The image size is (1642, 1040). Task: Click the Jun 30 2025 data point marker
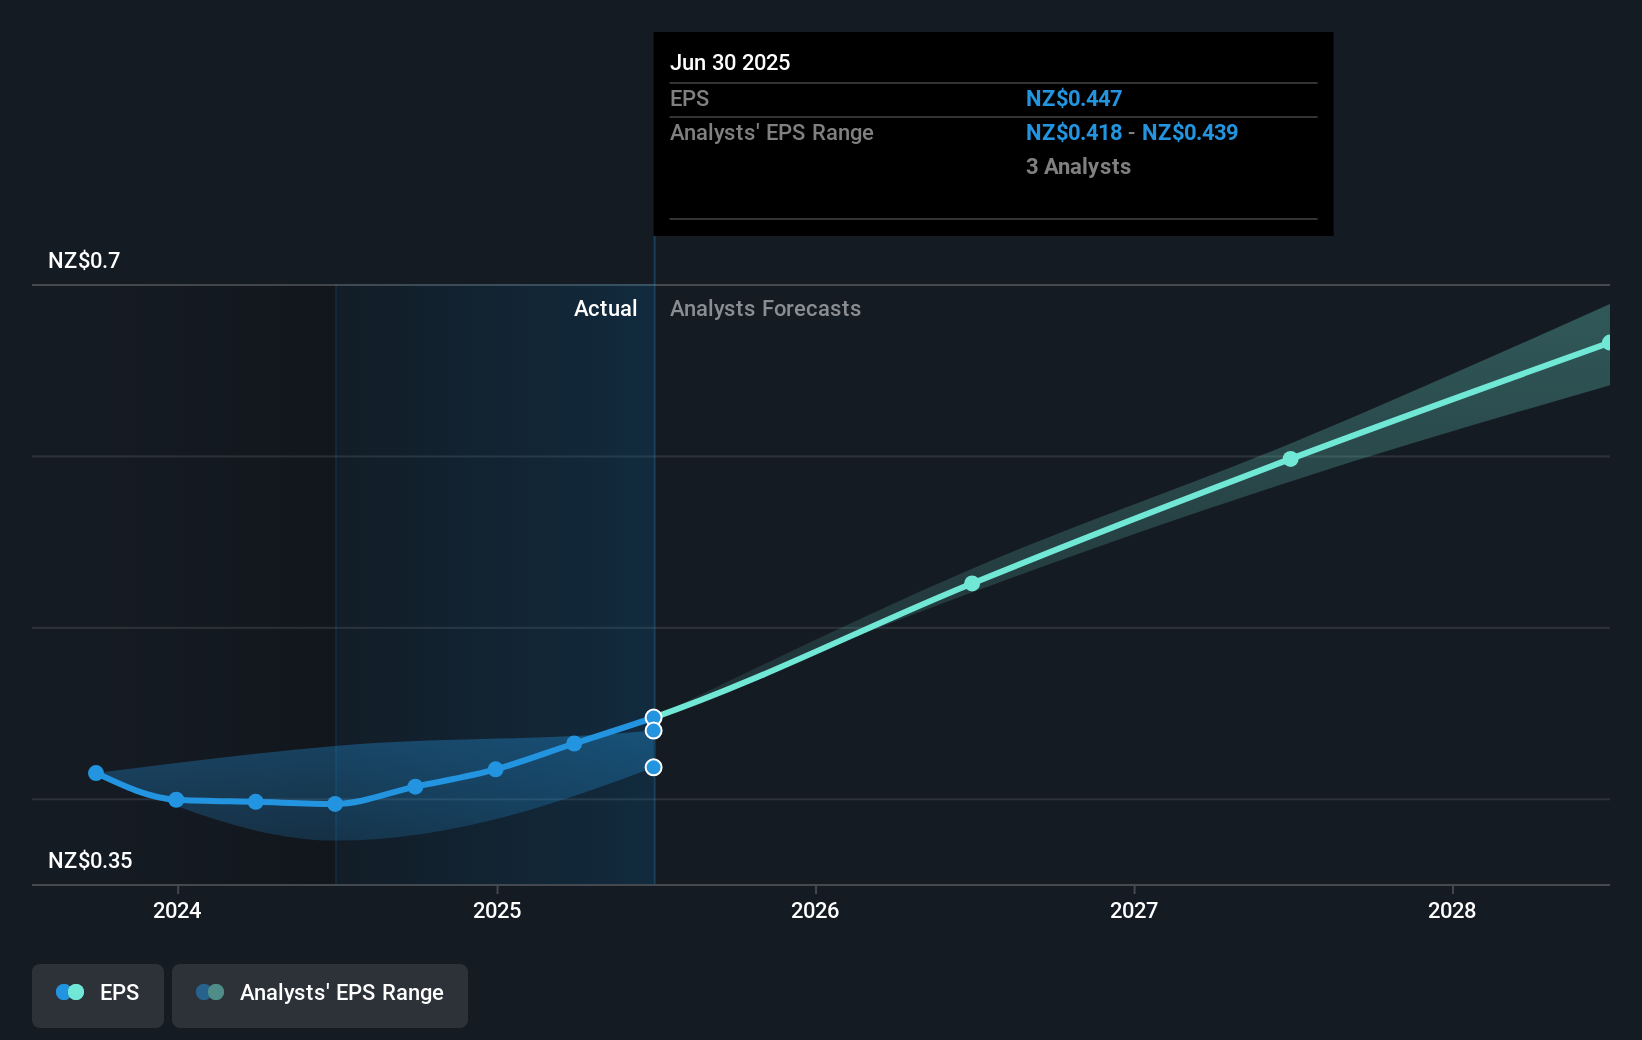tap(653, 716)
